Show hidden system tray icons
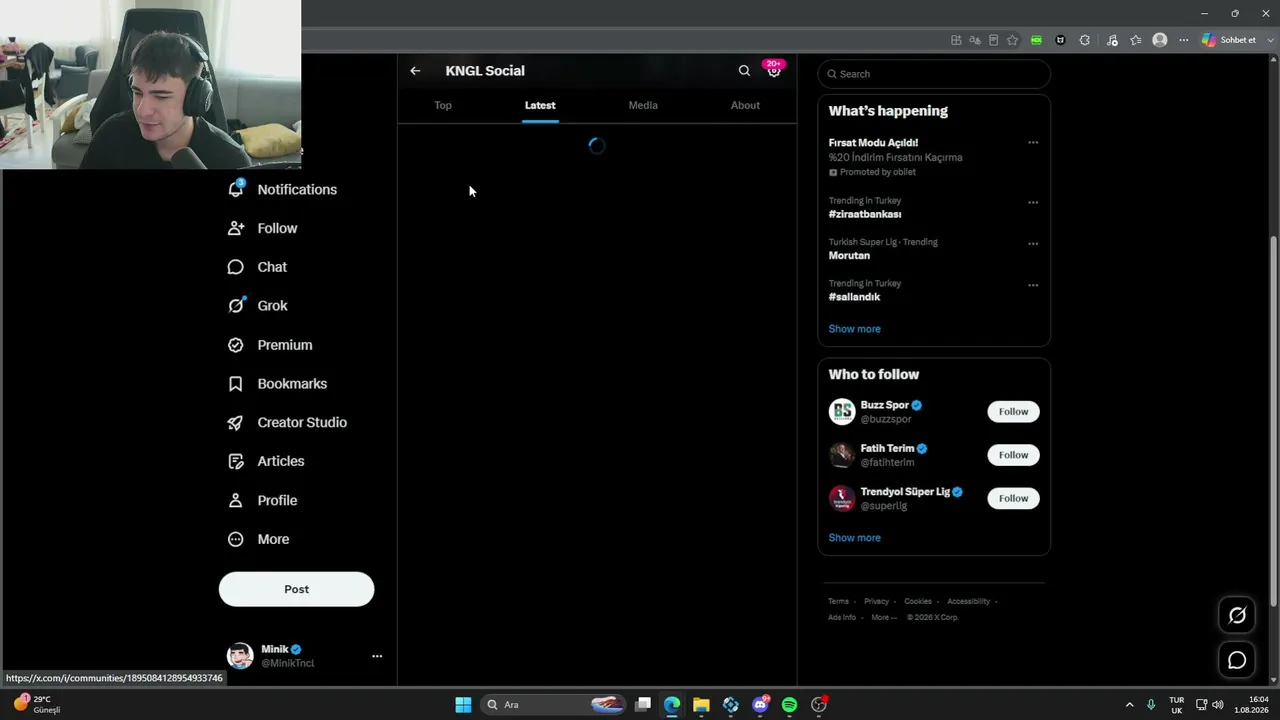Image resolution: width=1280 pixels, height=720 pixels. (x=1130, y=705)
